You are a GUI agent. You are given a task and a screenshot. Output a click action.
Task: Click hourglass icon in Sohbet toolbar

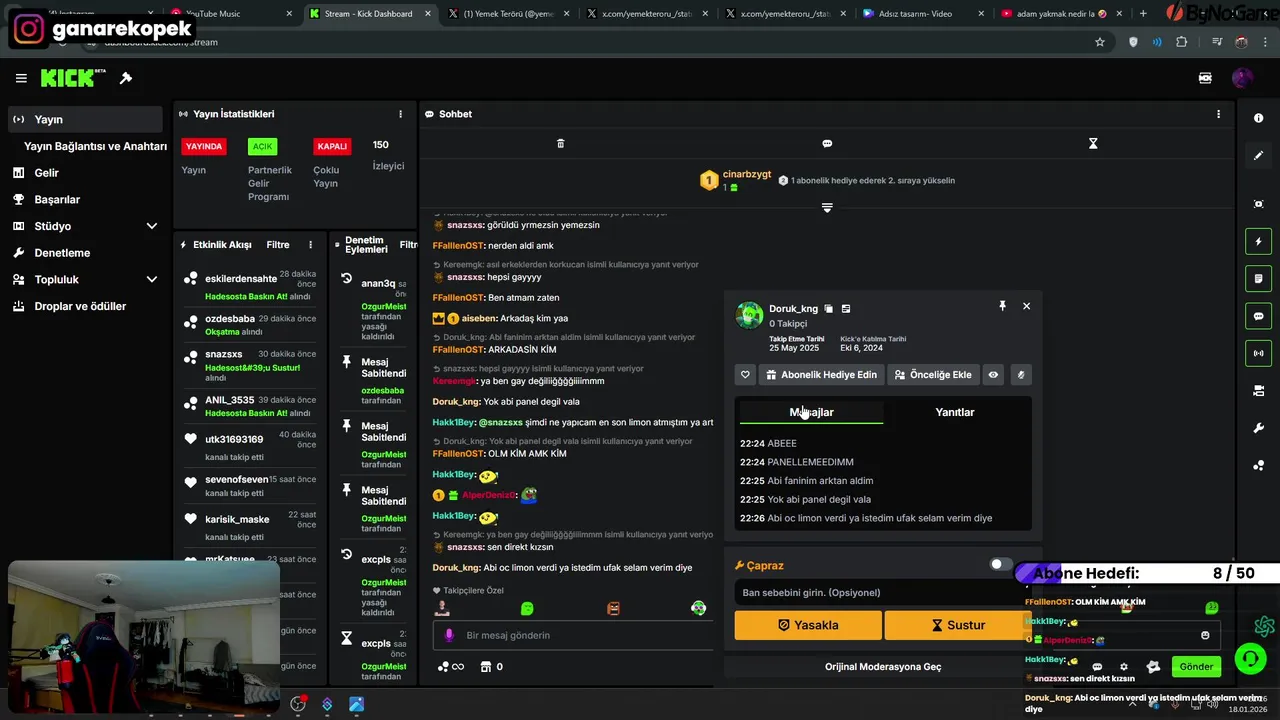(x=1093, y=143)
